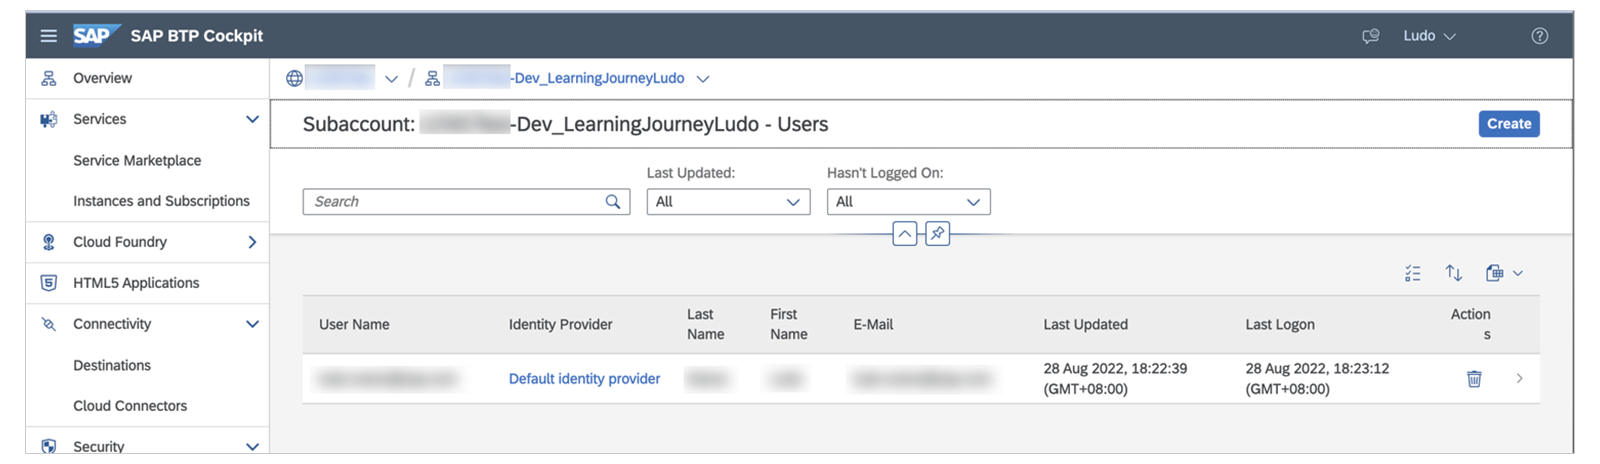This screenshot has width=1600, height=464.
Task: Open the multi-select list icon
Action: click(1412, 273)
